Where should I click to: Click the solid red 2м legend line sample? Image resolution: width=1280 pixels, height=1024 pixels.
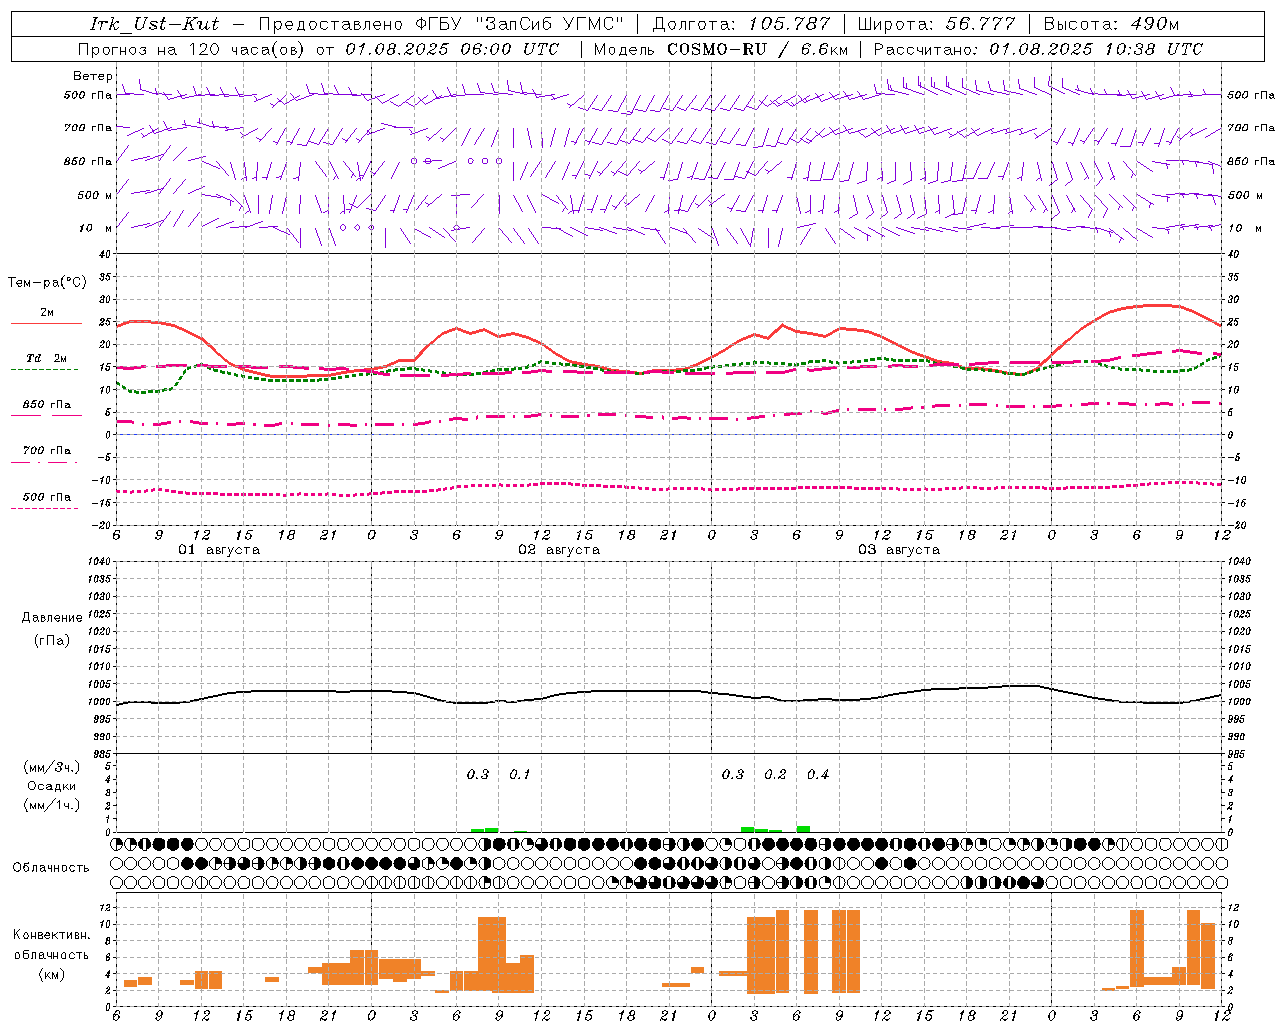point(46,323)
